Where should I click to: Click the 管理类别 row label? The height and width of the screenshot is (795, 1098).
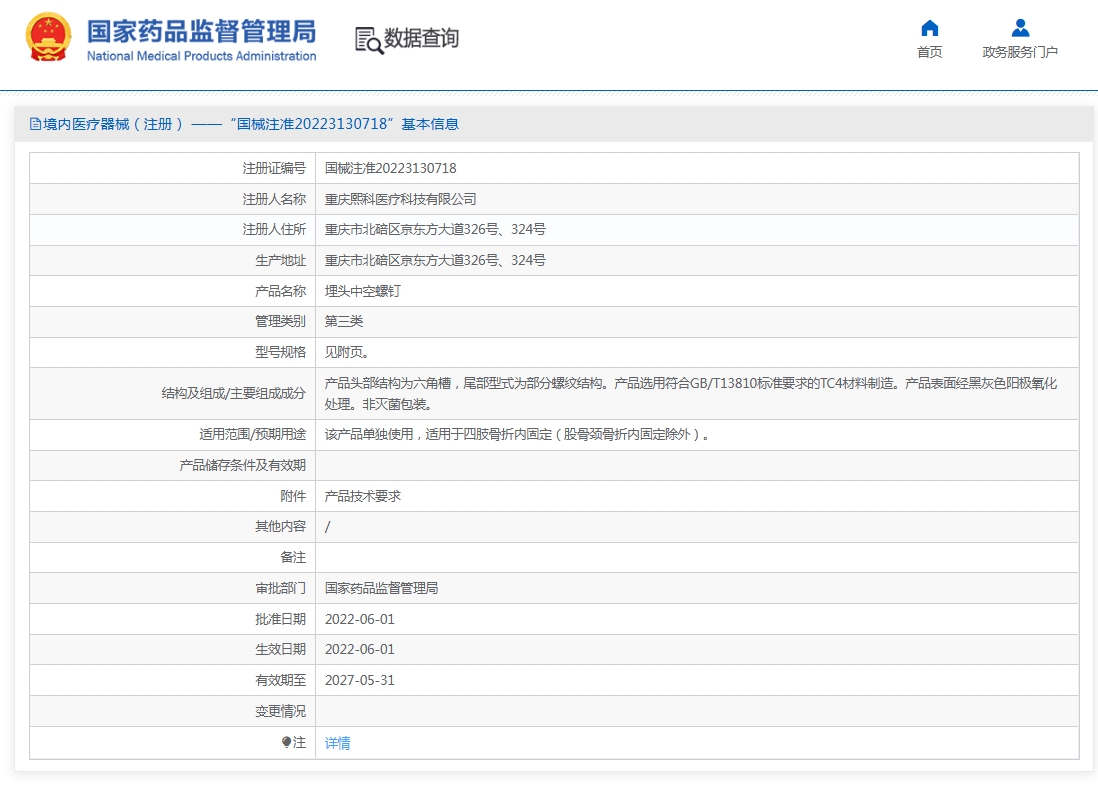point(281,321)
